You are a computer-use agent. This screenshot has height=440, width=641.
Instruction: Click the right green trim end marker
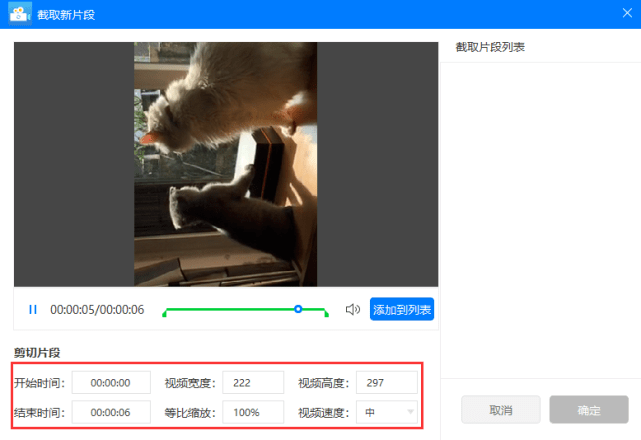[326, 313]
